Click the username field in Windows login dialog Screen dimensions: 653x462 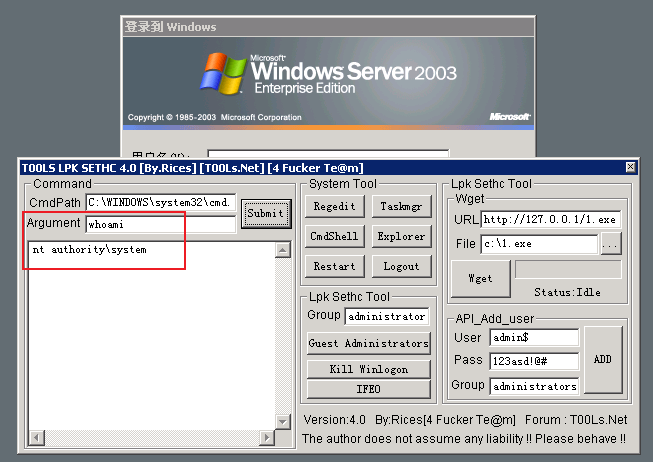pos(328,153)
